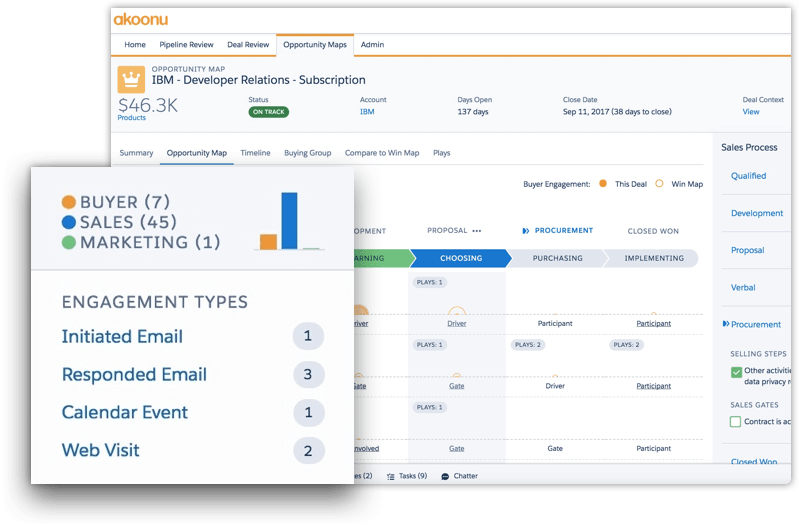This screenshot has width=799, height=527.
Task: Click the Products link
Action: pyautogui.click(x=131, y=118)
